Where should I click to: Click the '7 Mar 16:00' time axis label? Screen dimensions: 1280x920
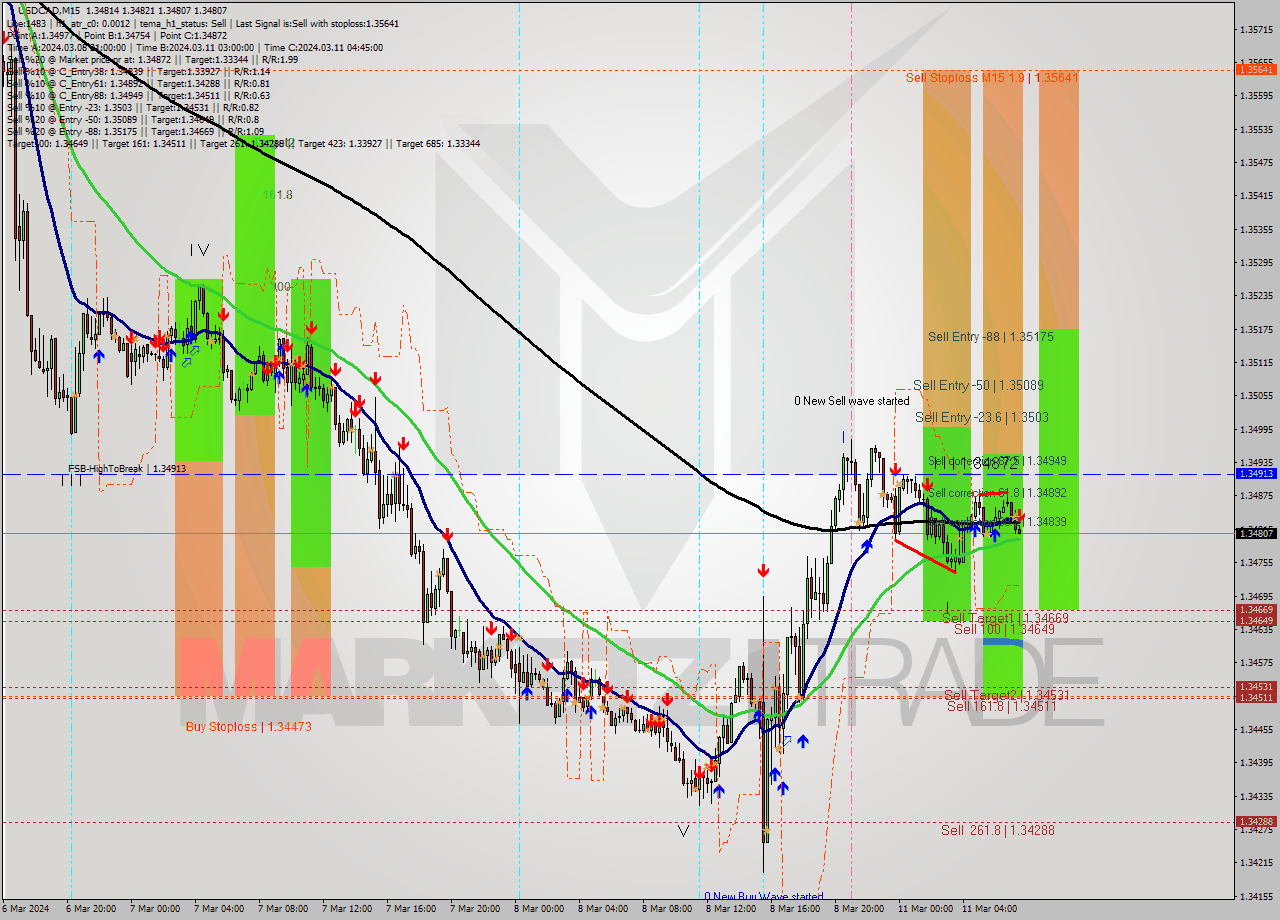tap(411, 909)
